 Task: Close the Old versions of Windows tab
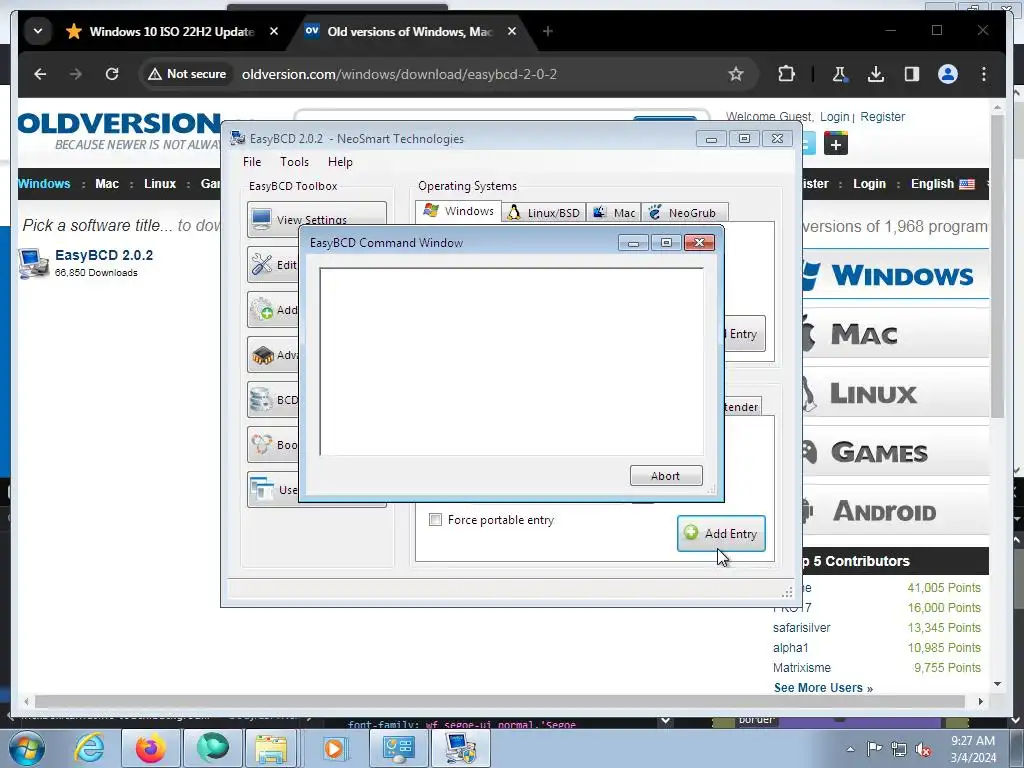(x=512, y=31)
